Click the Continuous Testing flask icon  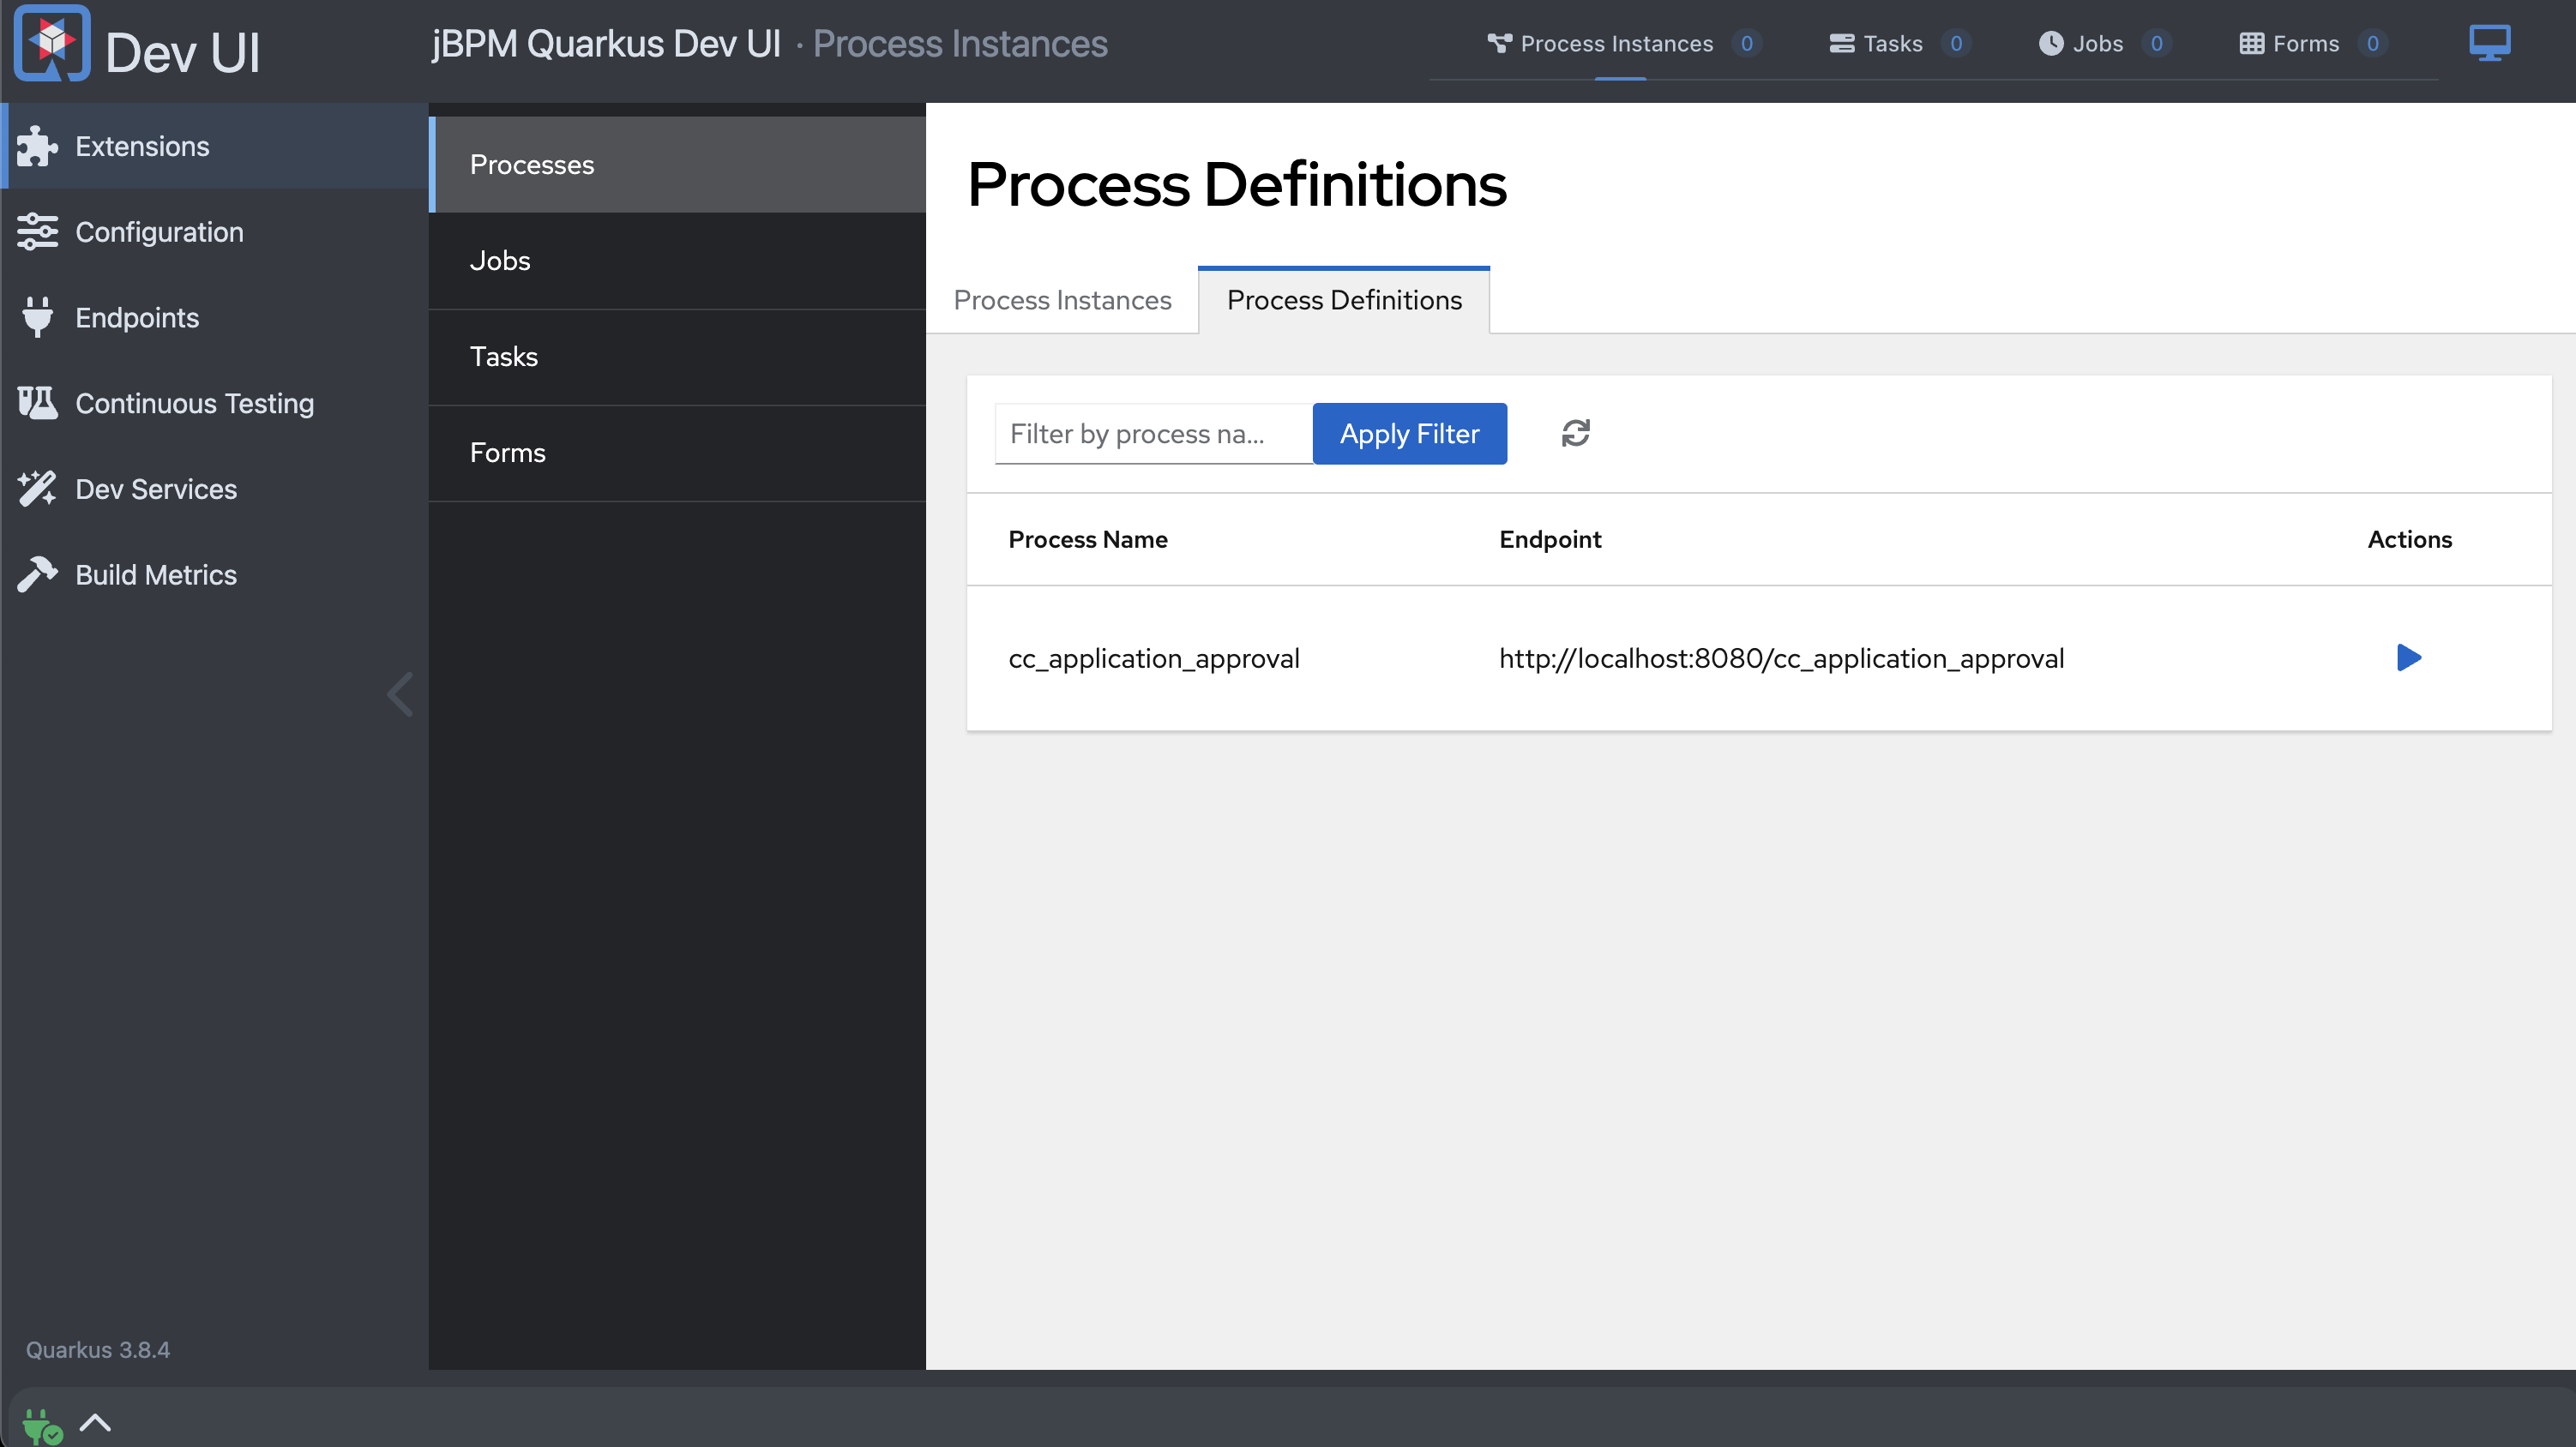[37, 403]
